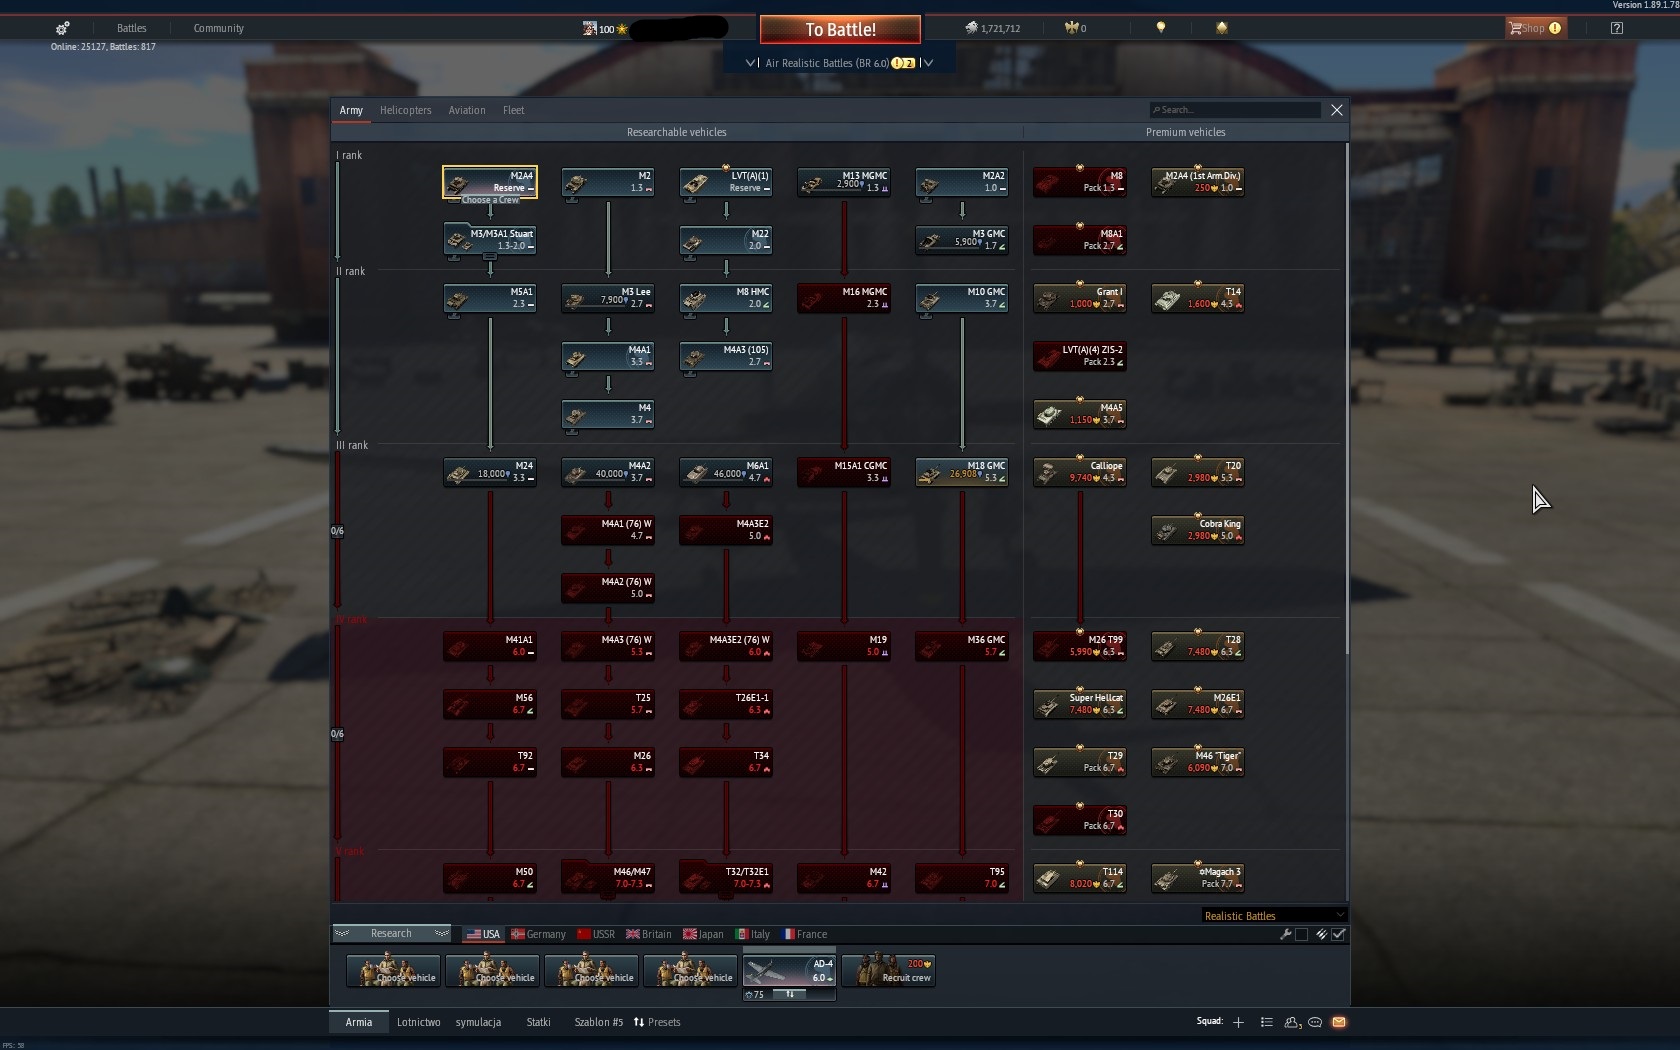
Task: Select the locked M41A1 vehicle card
Action: click(x=490, y=646)
